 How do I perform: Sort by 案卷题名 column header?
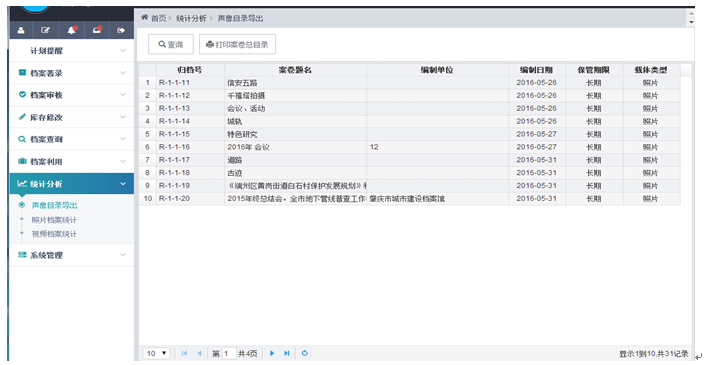pyautogui.click(x=295, y=70)
